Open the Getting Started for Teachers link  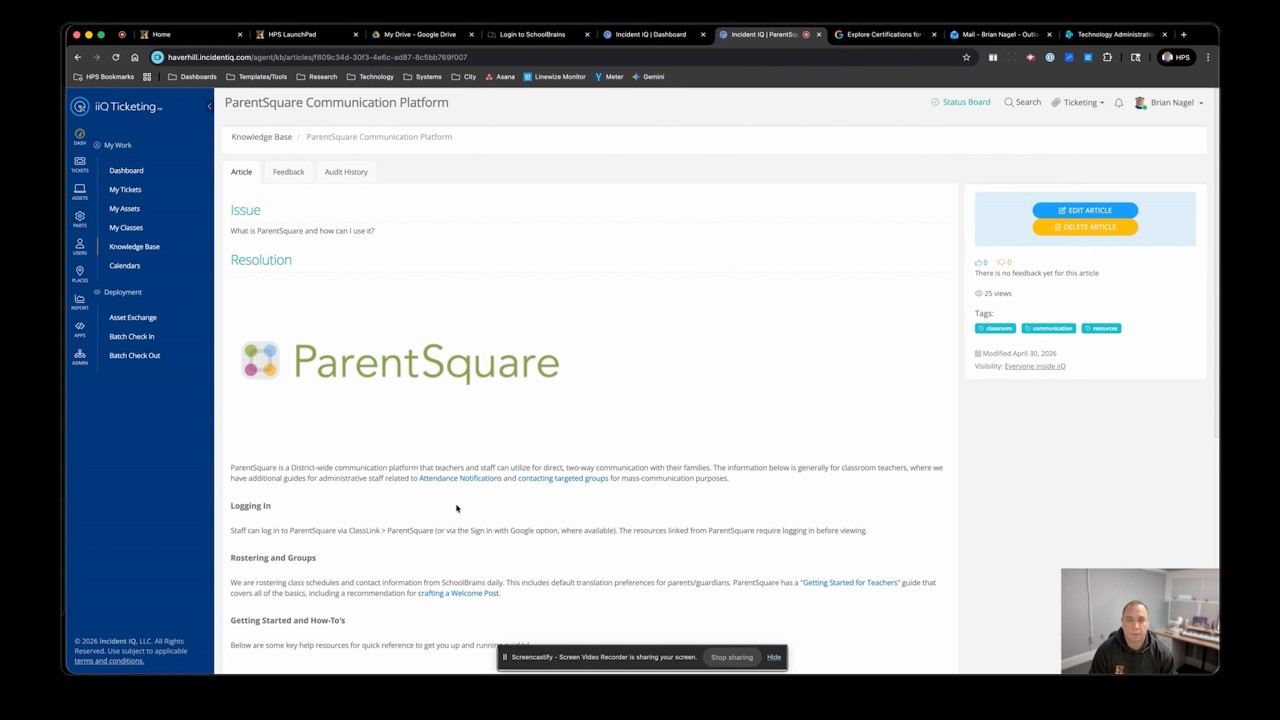coord(850,582)
